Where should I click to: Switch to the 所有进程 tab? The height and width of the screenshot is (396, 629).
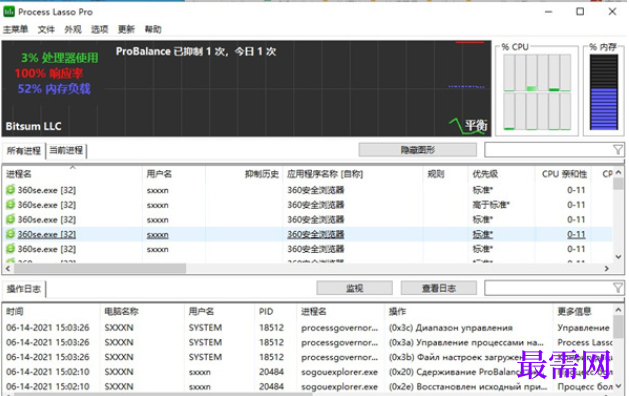click(24, 151)
